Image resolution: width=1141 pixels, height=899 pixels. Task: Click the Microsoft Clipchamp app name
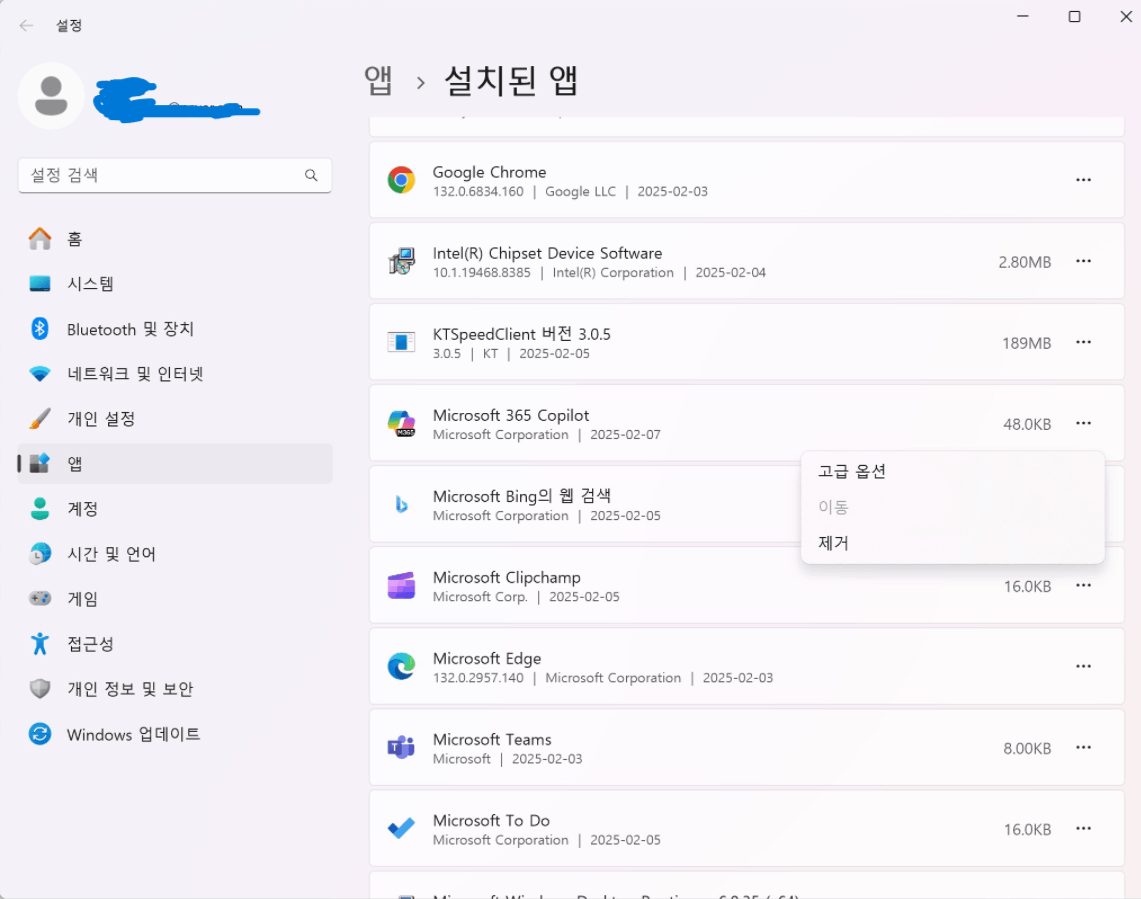506,577
